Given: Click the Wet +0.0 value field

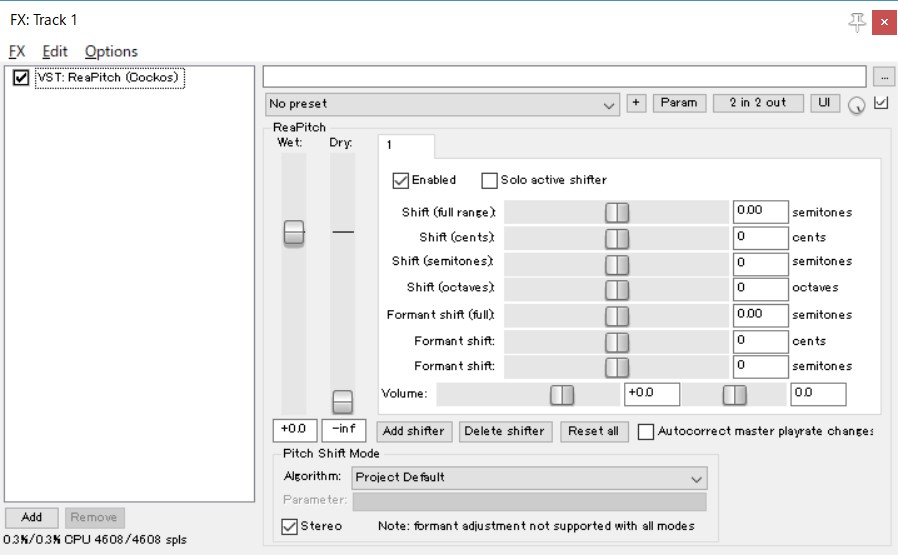Looking at the screenshot, I should pos(295,430).
